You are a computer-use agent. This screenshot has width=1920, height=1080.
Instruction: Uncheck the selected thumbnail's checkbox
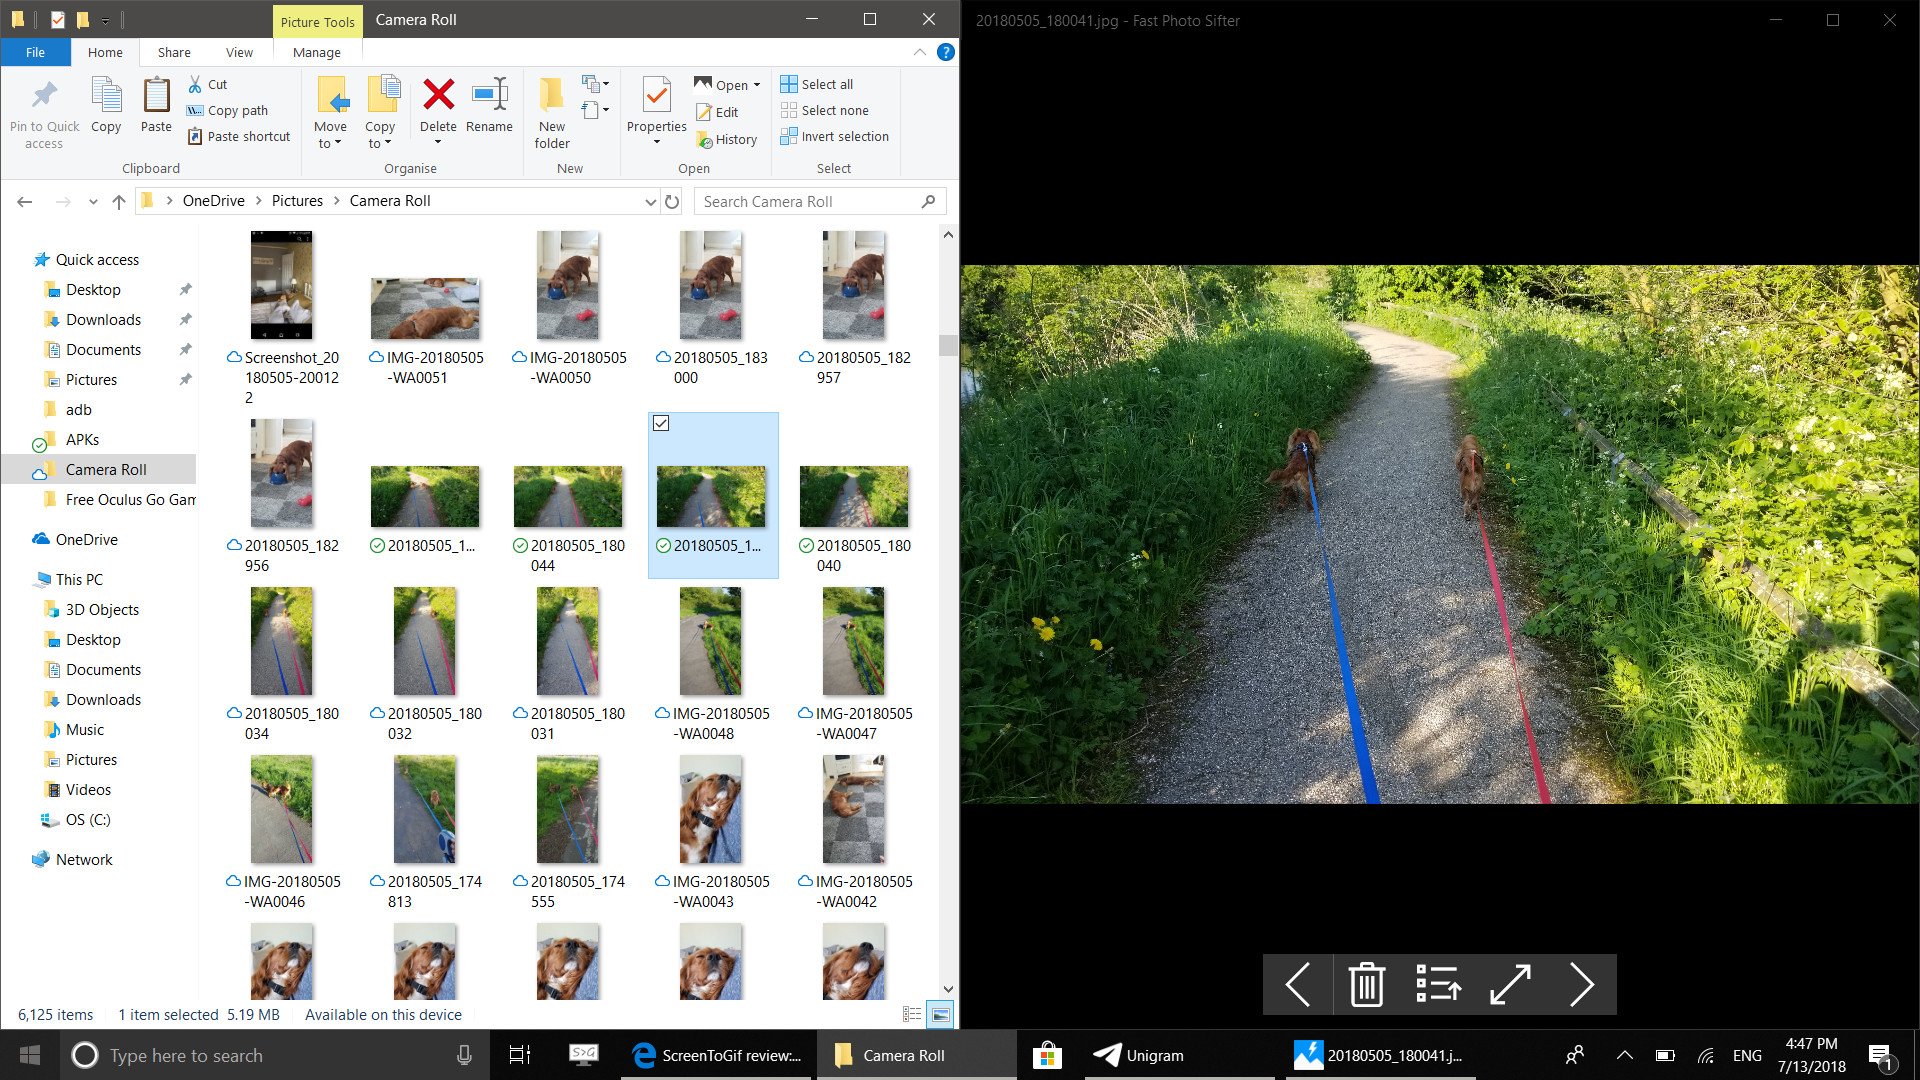click(x=661, y=424)
